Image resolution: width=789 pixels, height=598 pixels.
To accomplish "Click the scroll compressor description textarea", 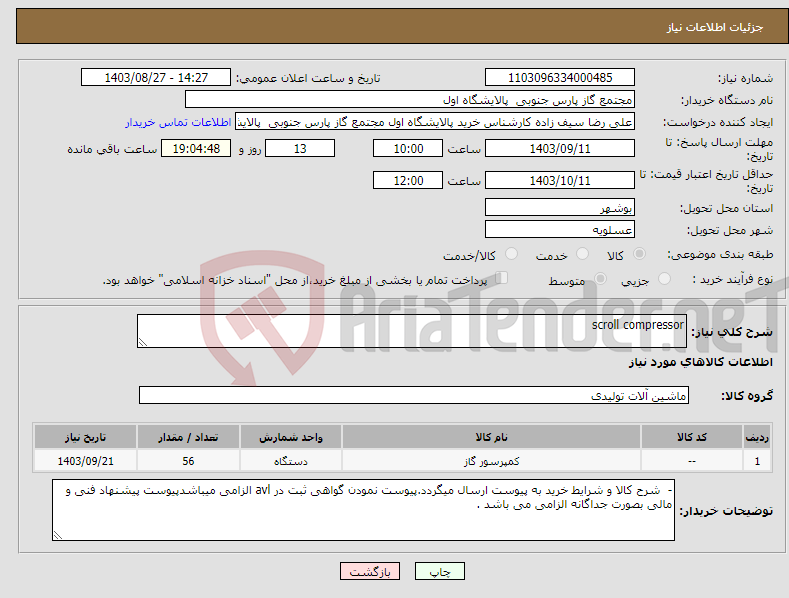I will coord(412,331).
